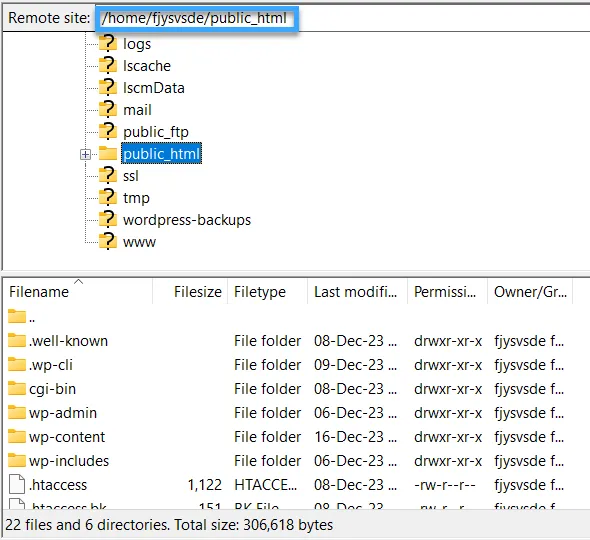The height and width of the screenshot is (540, 590).
Task: Select the cgi-bin filename
Action: (x=53, y=389)
